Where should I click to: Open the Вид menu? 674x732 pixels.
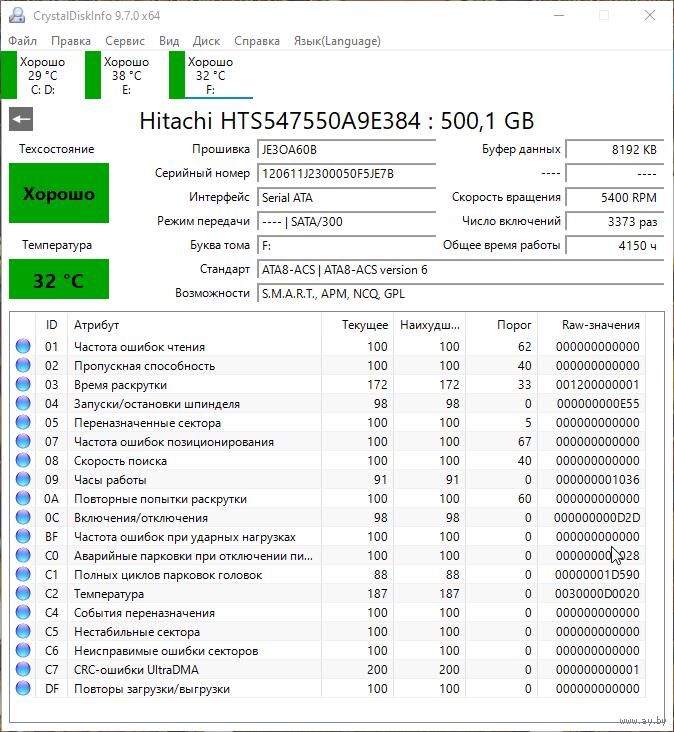(168, 41)
